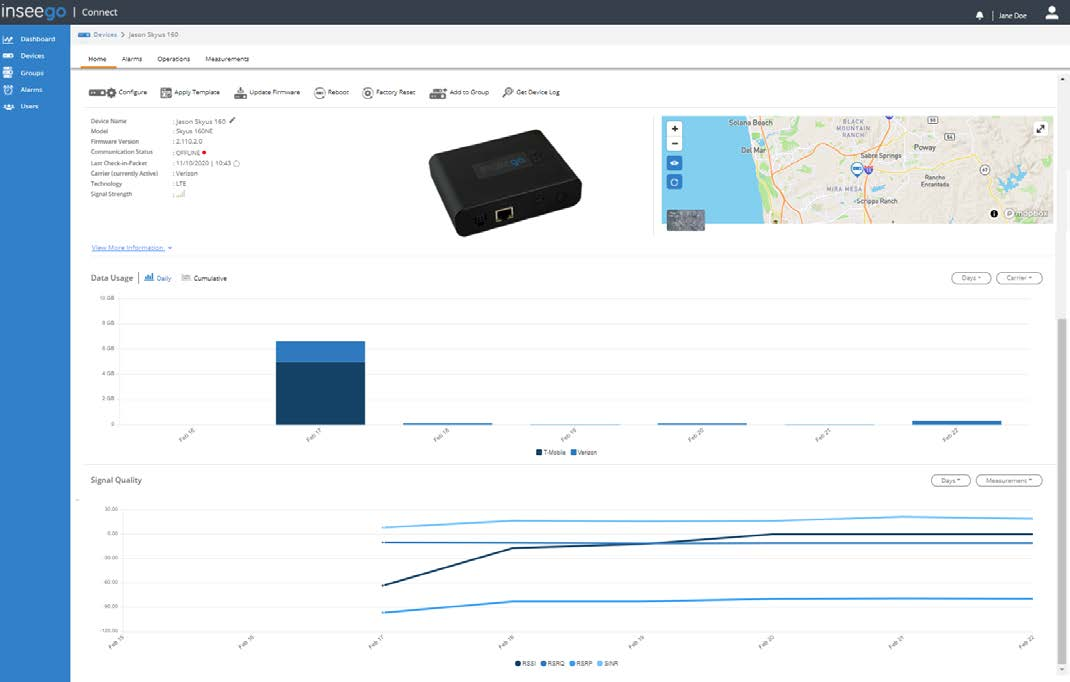This screenshot has height=682, width=1070.
Task: Toggle Verizon series in usage legend
Action: coord(583,452)
